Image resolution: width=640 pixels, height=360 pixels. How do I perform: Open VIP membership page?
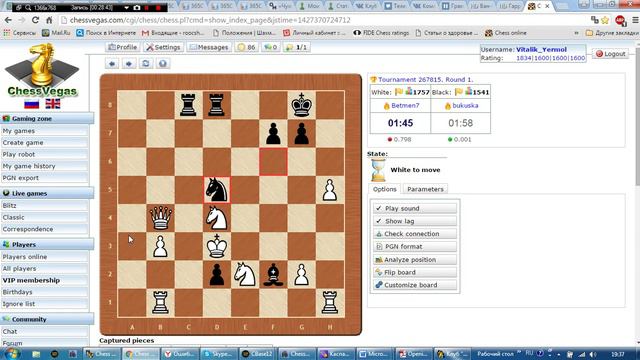[x=44, y=280]
